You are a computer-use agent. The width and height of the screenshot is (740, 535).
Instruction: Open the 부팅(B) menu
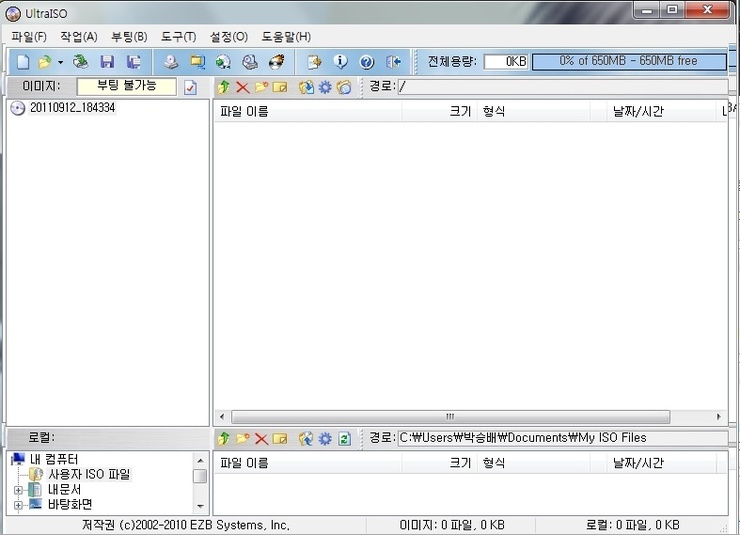pos(129,37)
